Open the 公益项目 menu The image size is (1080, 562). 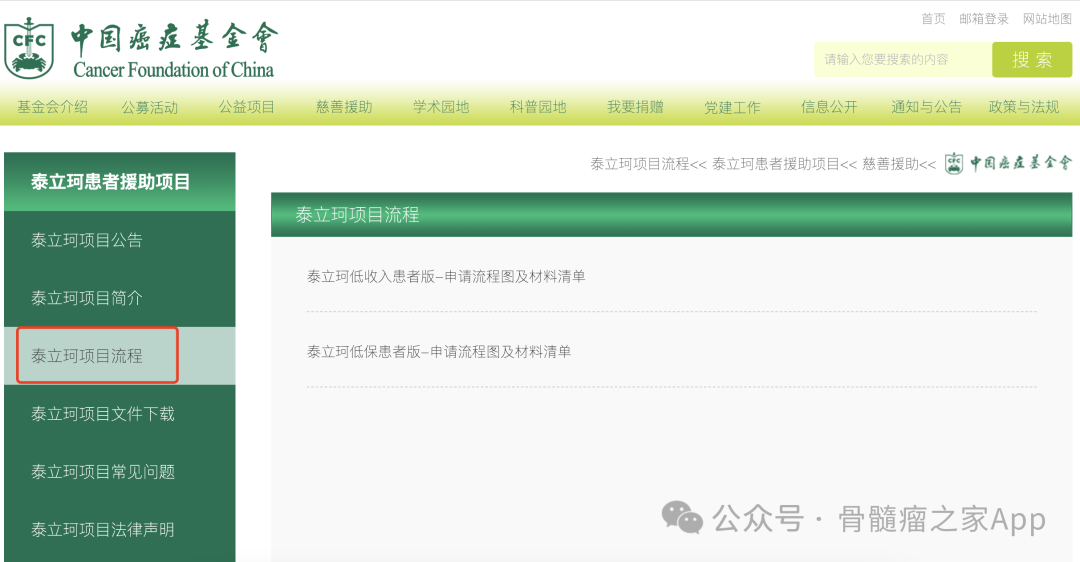pyautogui.click(x=247, y=107)
